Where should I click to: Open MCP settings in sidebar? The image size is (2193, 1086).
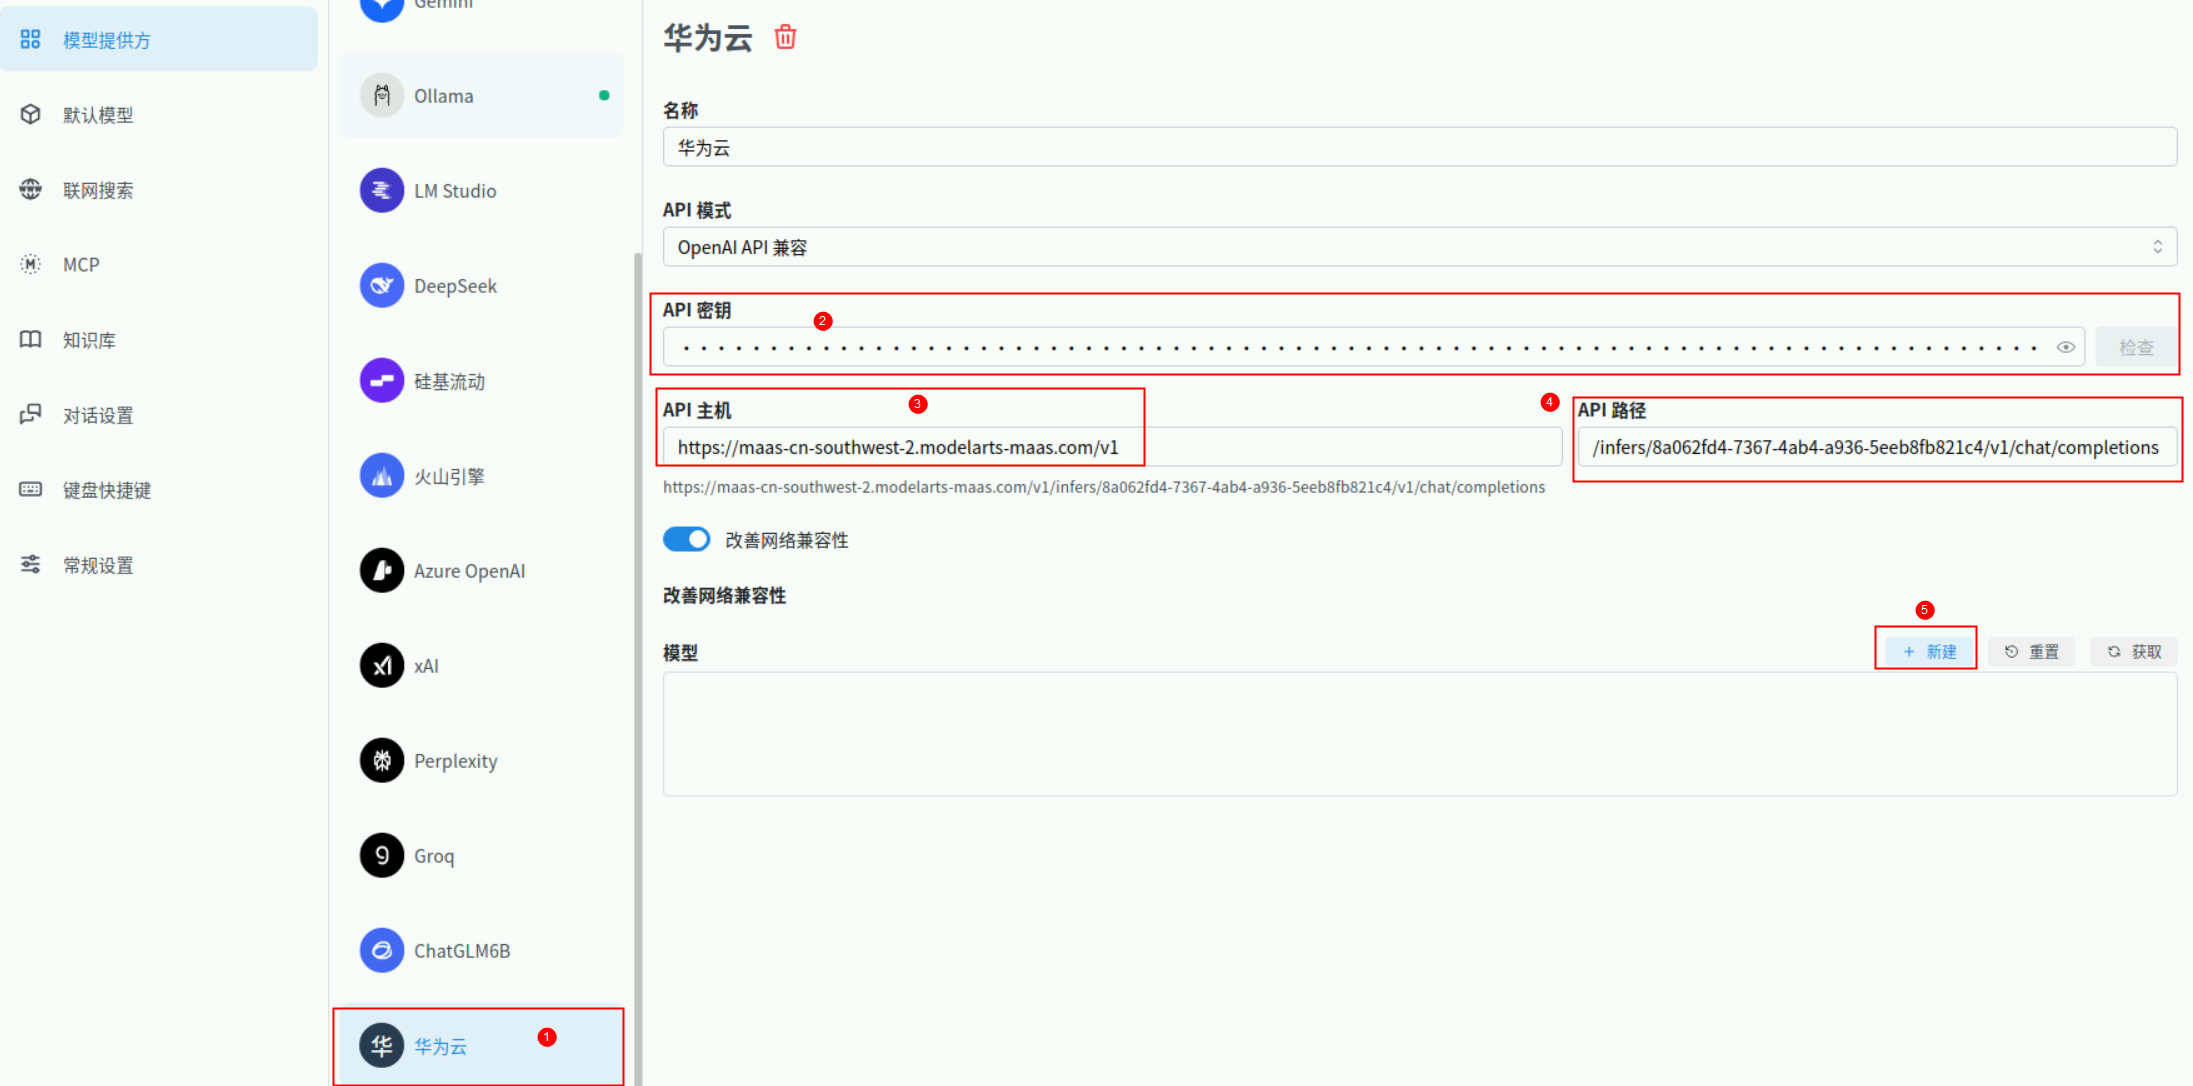[80, 265]
